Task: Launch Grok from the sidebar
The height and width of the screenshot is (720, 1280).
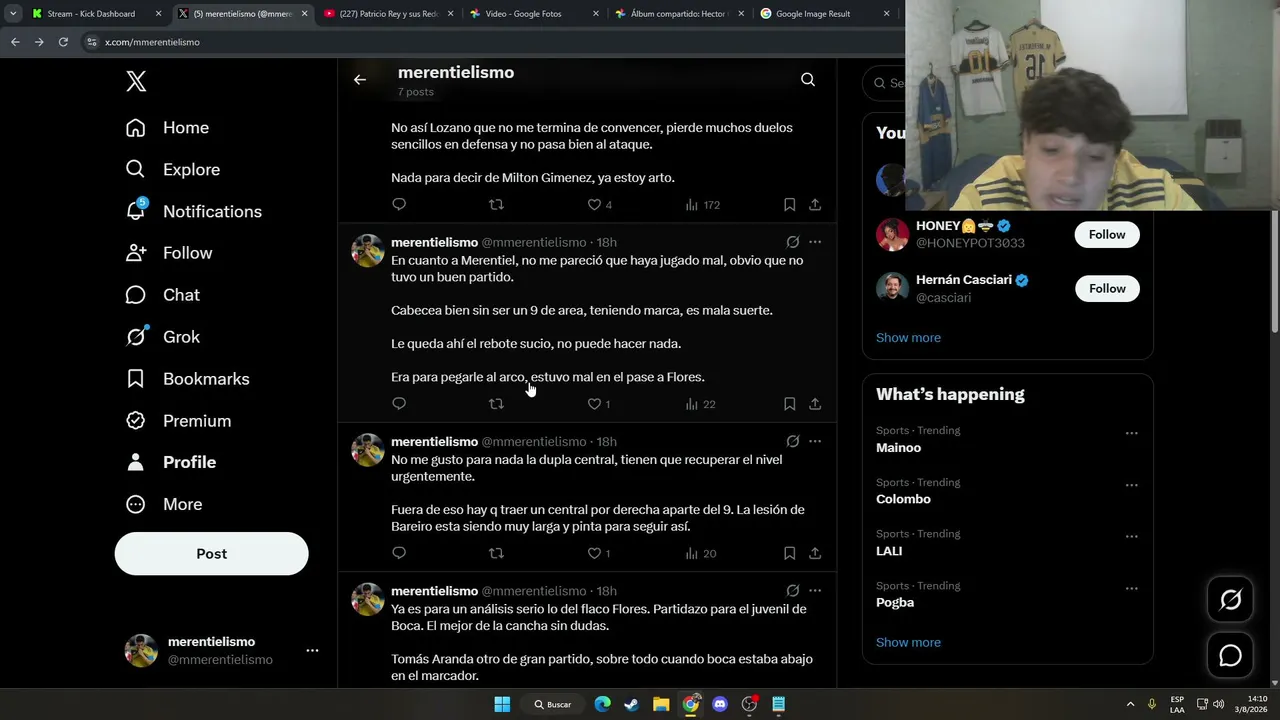Action: pos(162,338)
